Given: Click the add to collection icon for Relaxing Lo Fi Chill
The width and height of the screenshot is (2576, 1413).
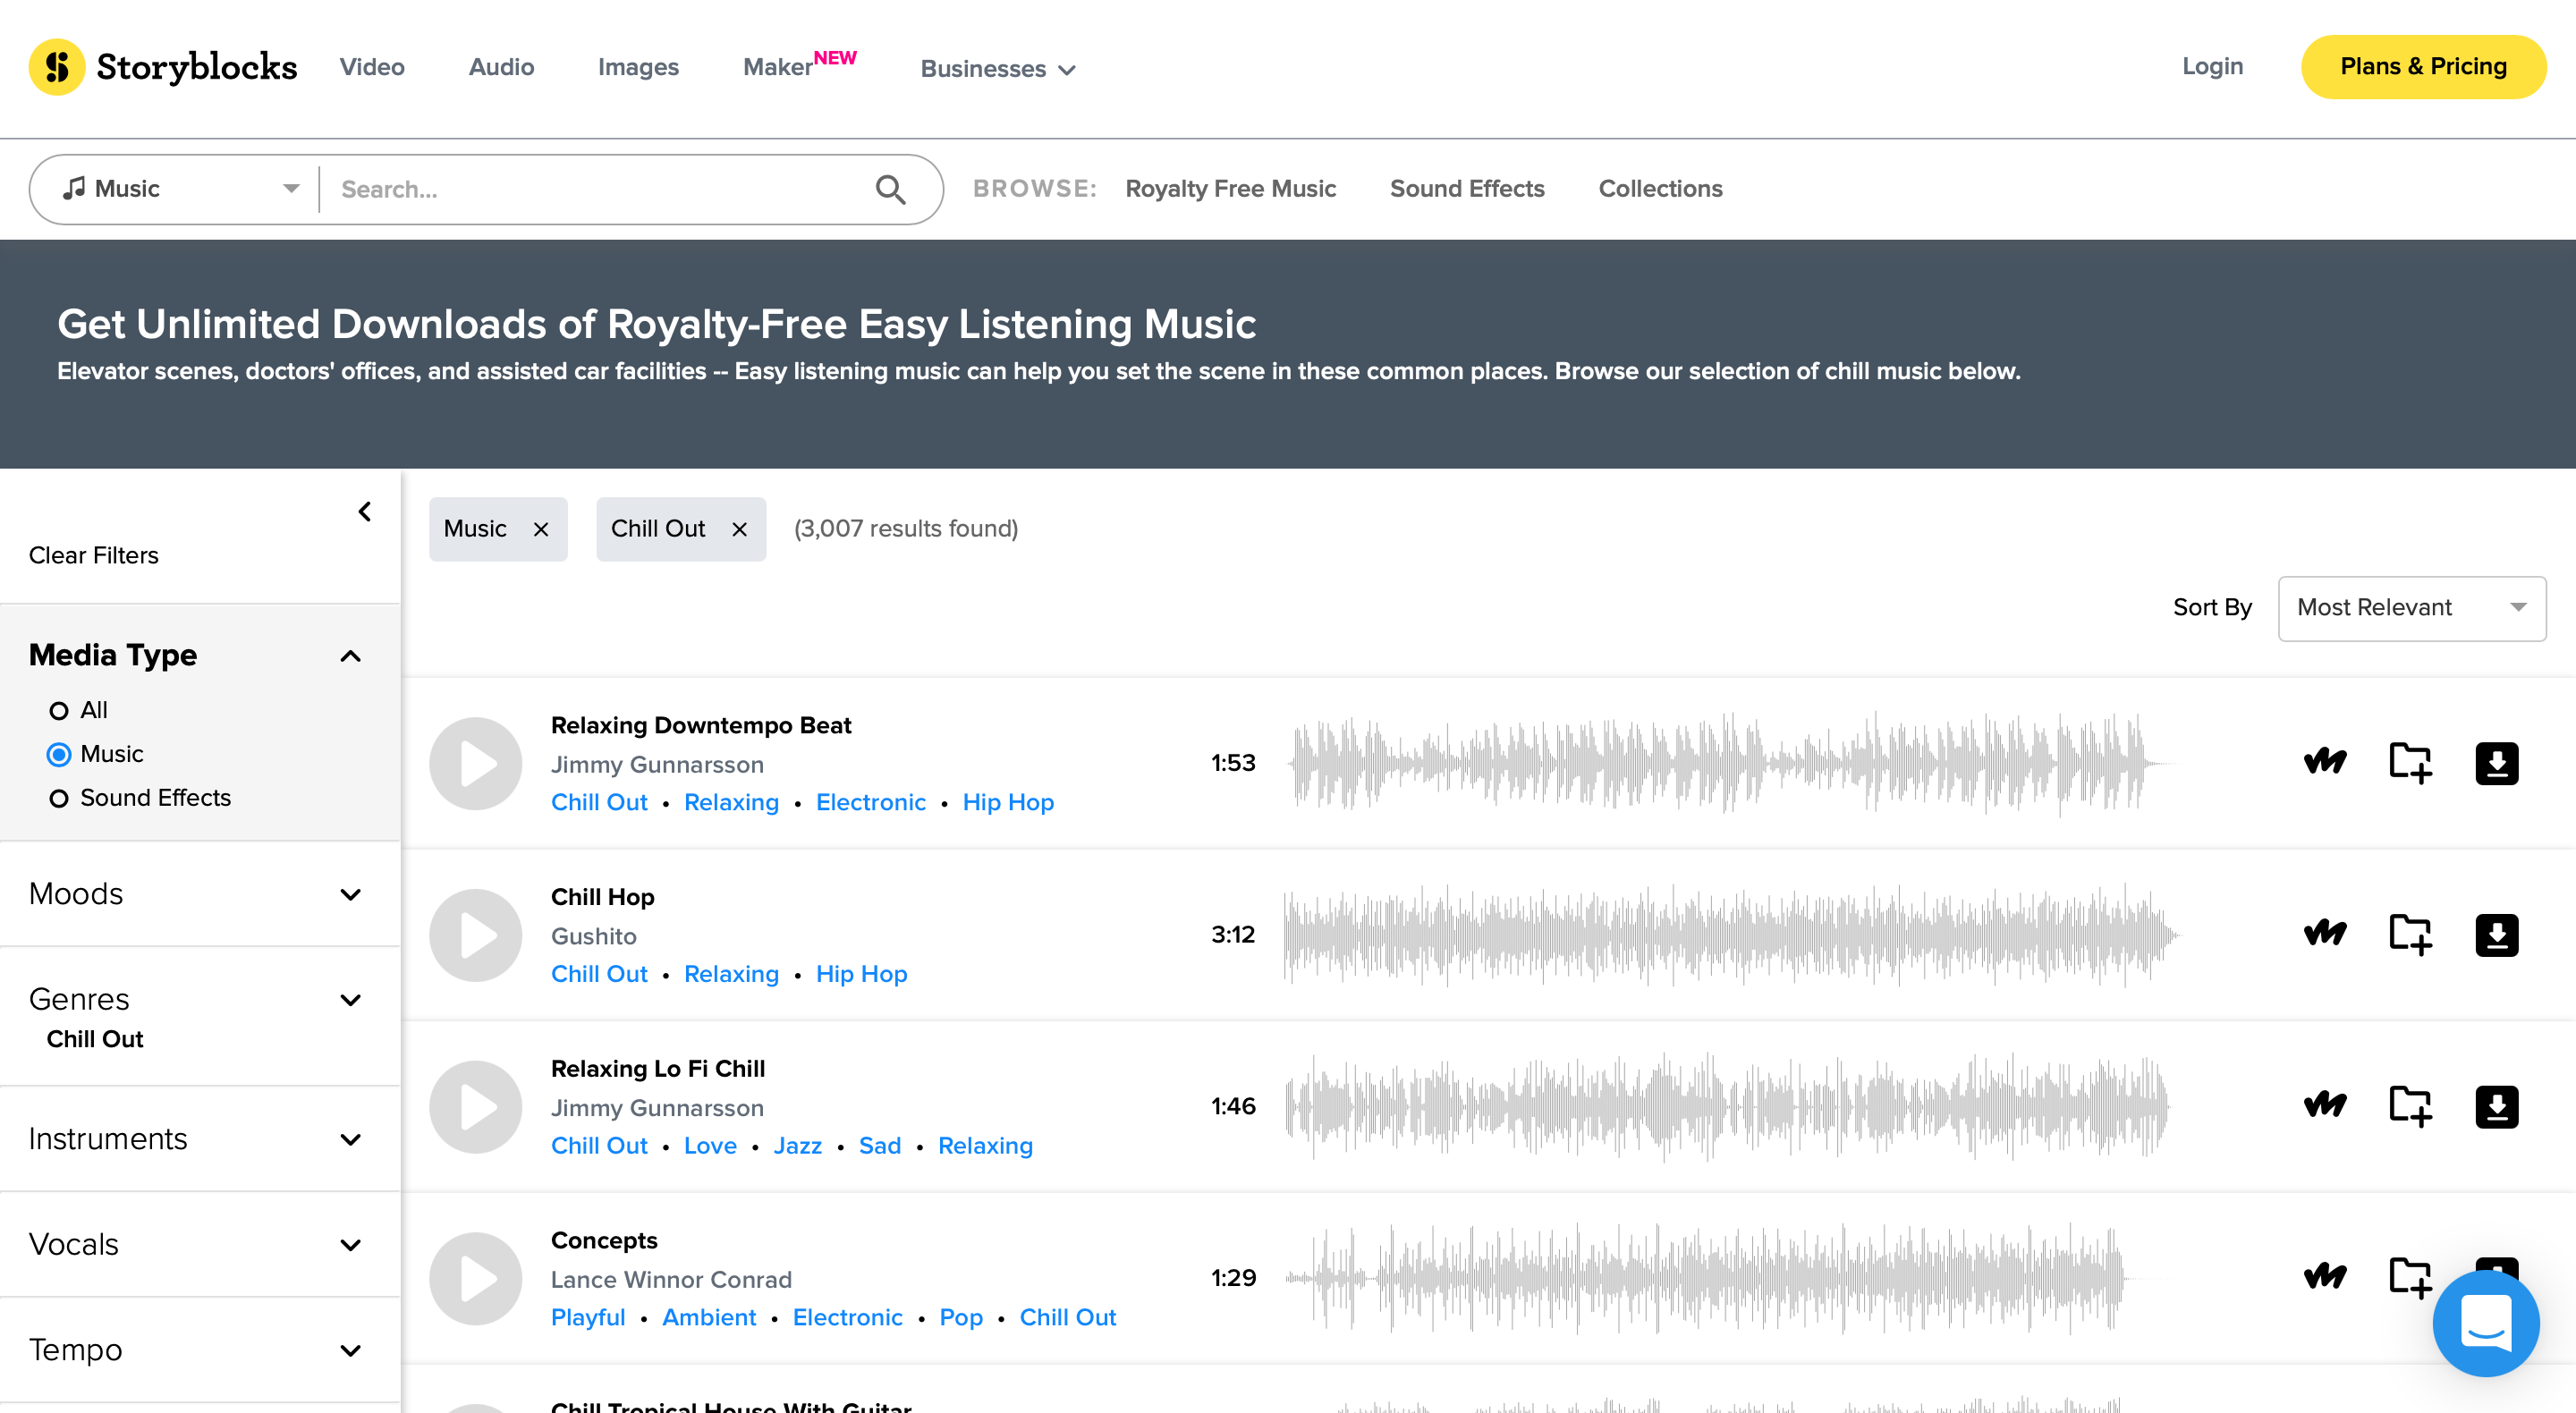Looking at the screenshot, I should pyautogui.click(x=2407, y=1104).
